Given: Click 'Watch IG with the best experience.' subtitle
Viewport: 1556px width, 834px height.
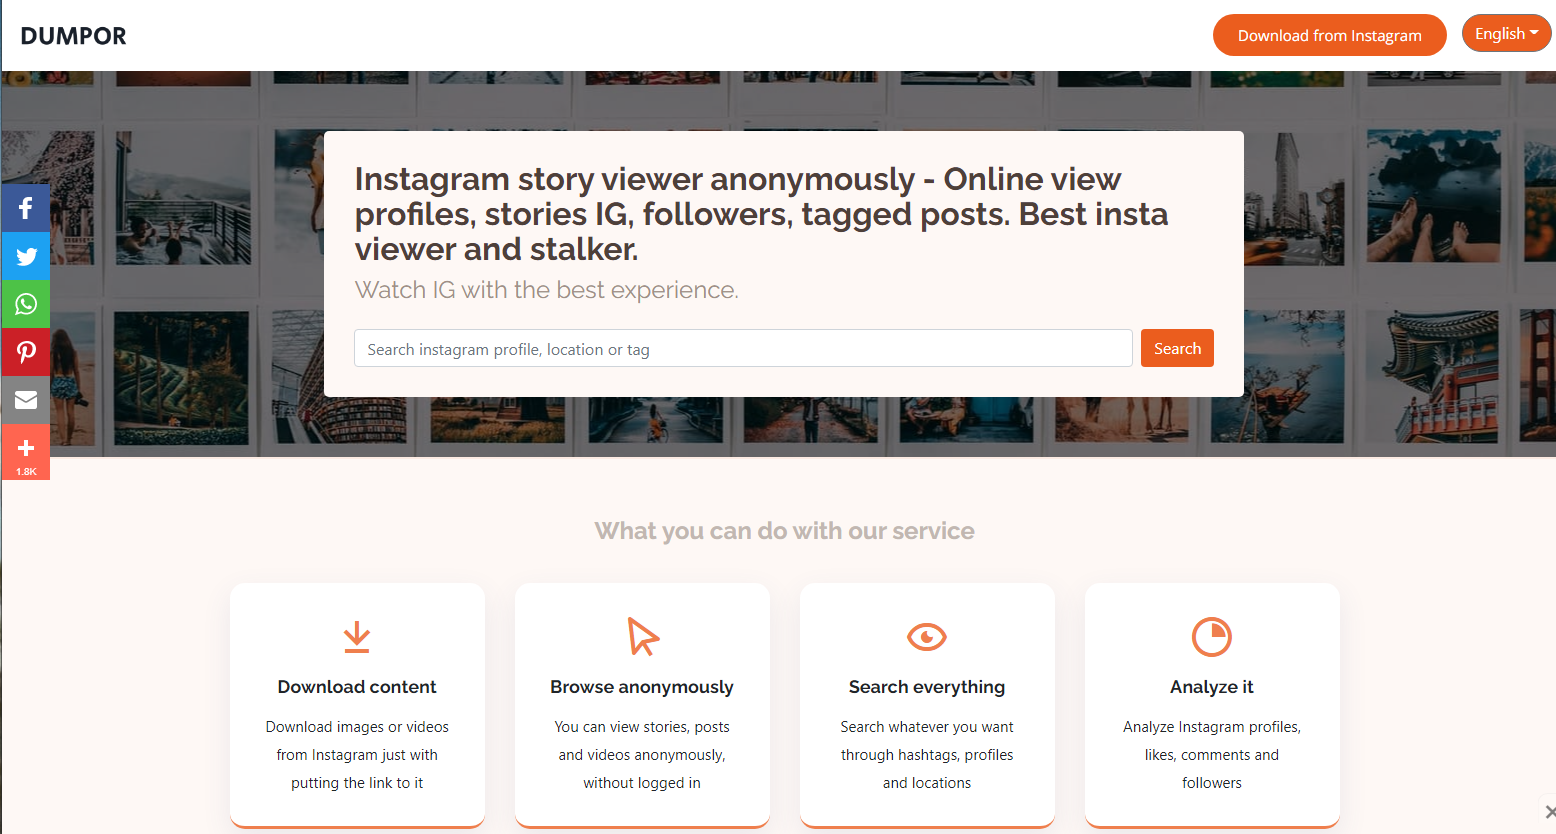Looking at the screenshot, I should coord(547,290).
